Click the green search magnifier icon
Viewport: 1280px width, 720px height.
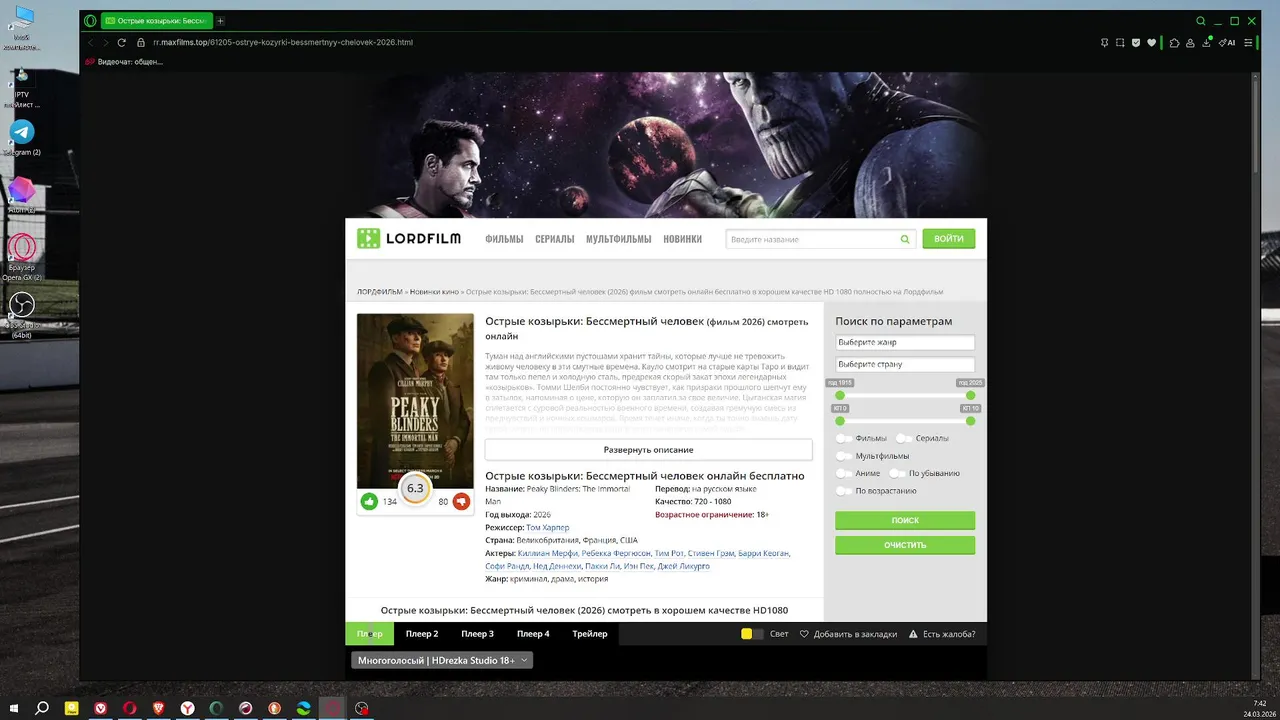[x=905, y=239]
